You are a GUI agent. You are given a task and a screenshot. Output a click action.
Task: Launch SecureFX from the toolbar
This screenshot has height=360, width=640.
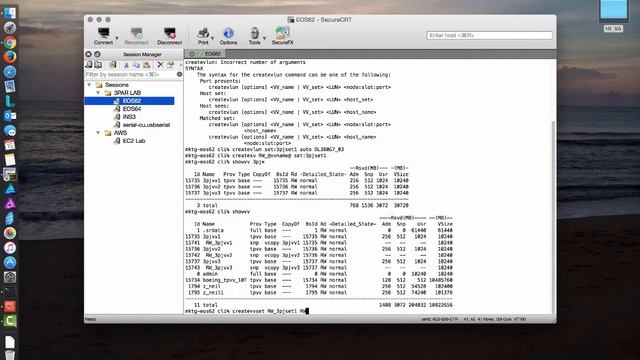pyautogui.click(x=282, y=36)
